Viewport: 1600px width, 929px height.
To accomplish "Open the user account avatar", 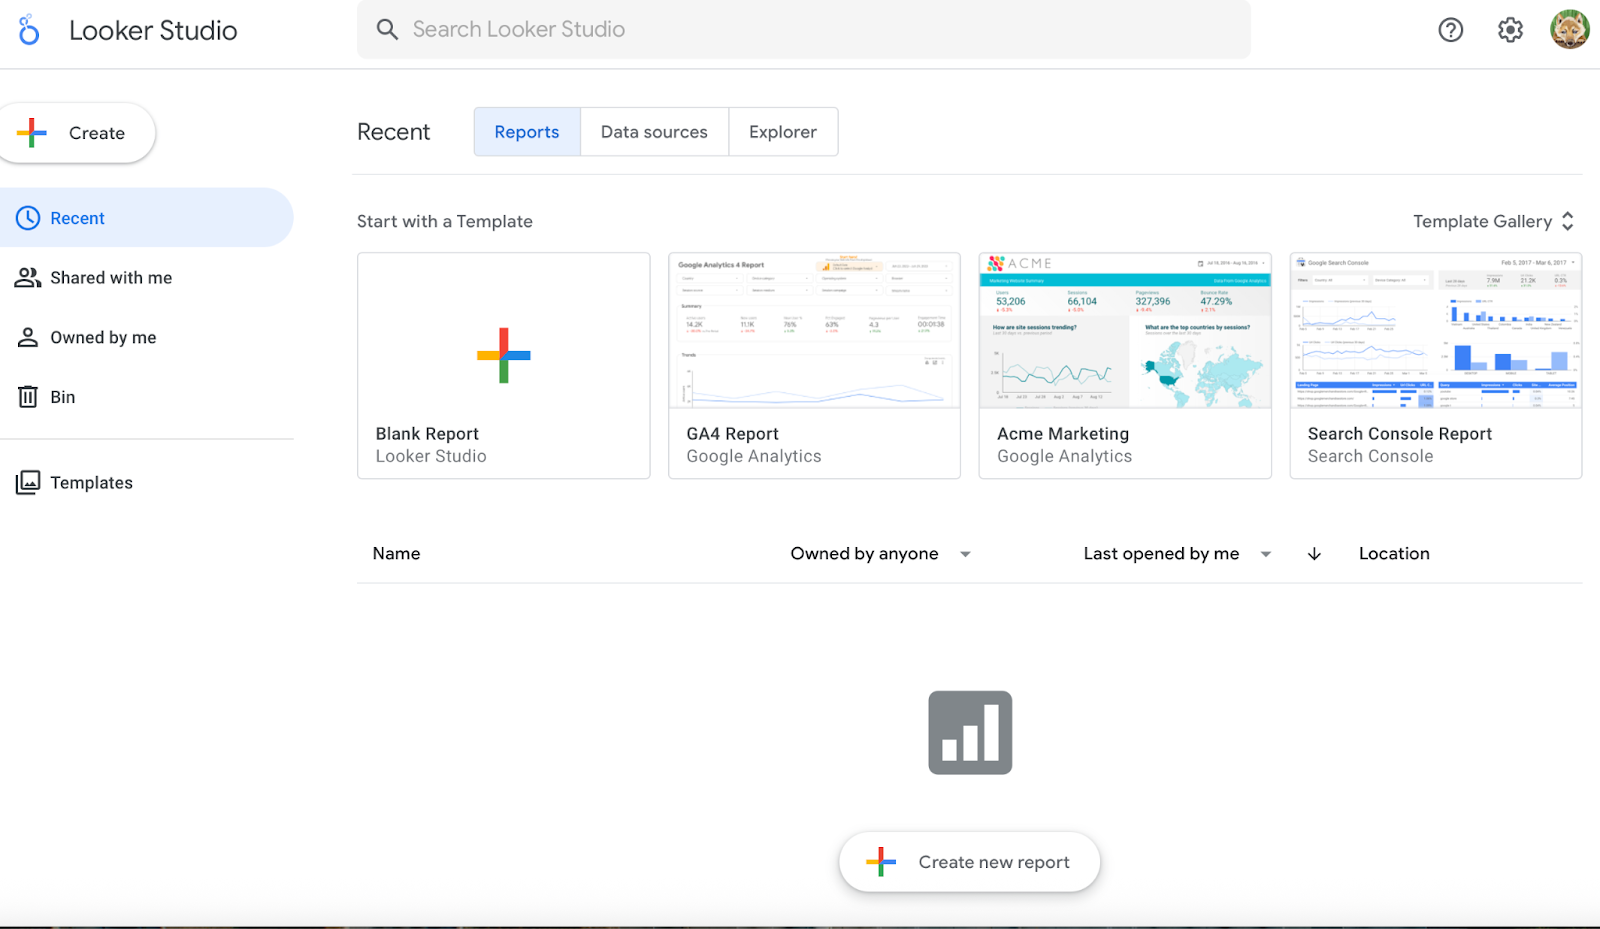I will (1570, 30).
